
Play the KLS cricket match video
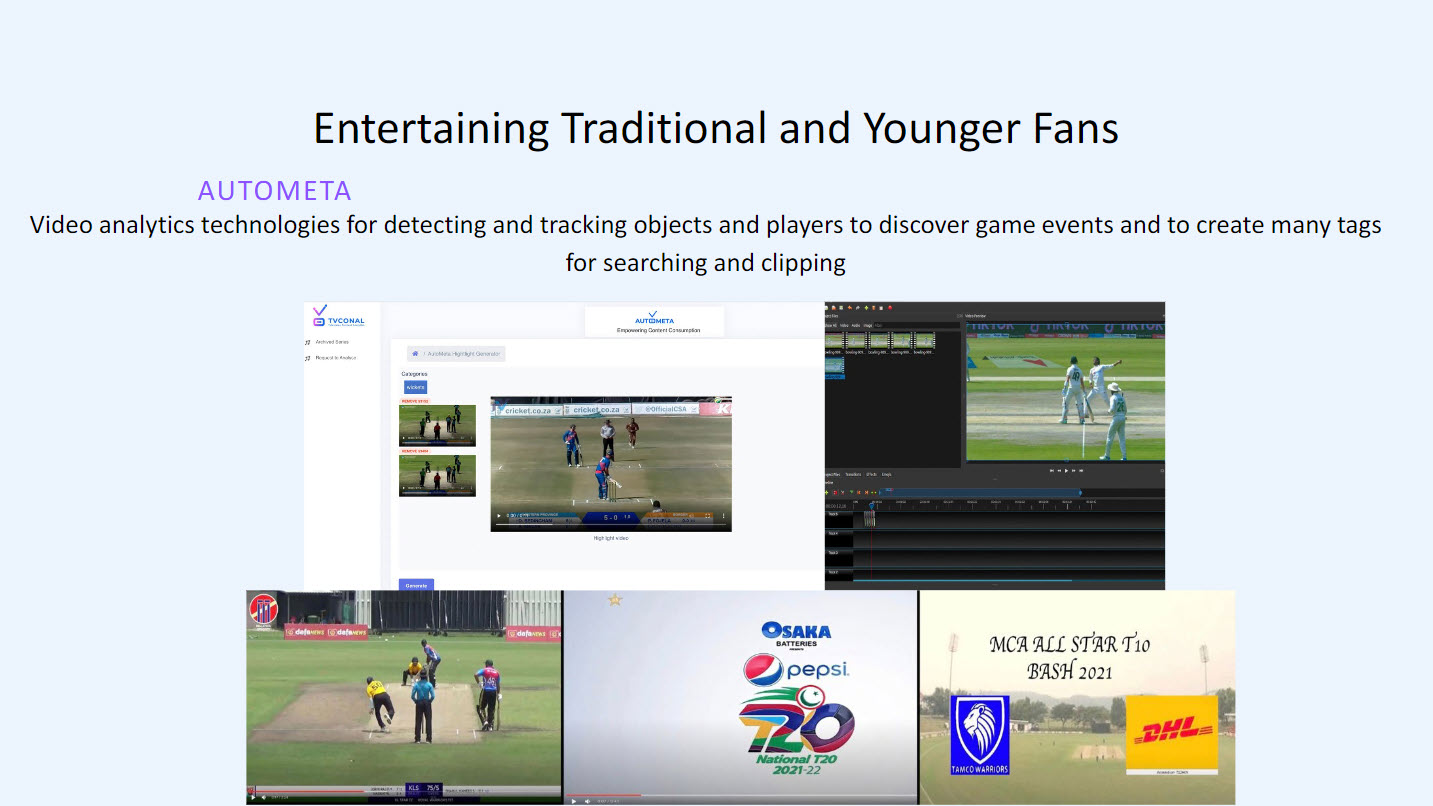(253, 797)
